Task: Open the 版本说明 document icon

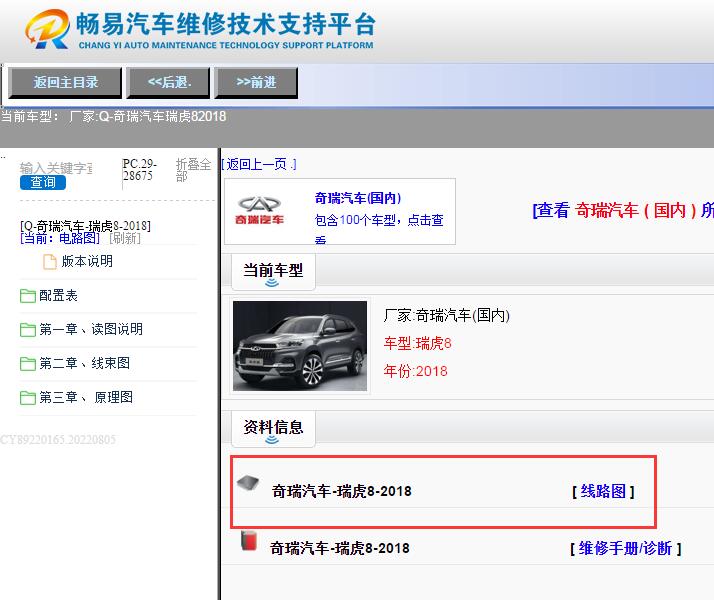Action: [x=50, y=262]
